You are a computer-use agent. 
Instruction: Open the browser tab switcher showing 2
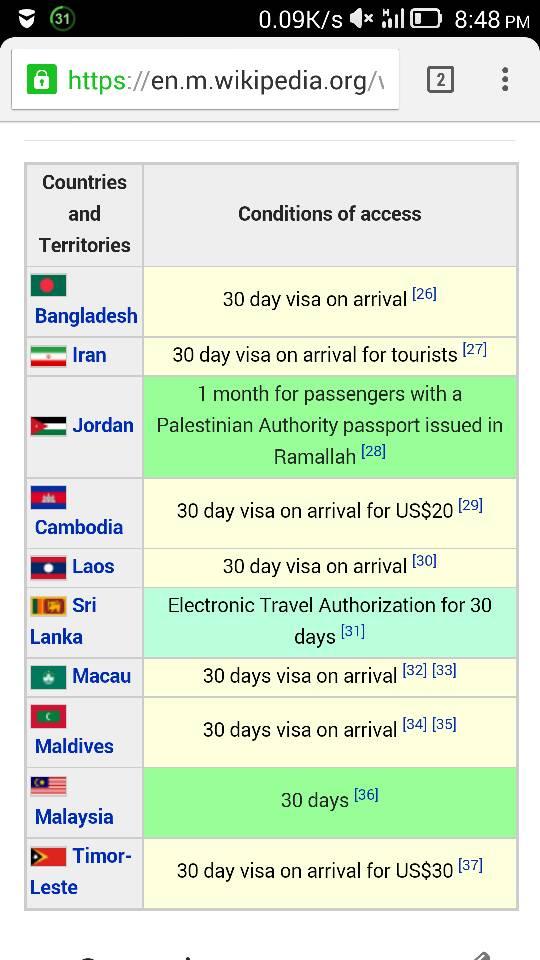(440, 80)
